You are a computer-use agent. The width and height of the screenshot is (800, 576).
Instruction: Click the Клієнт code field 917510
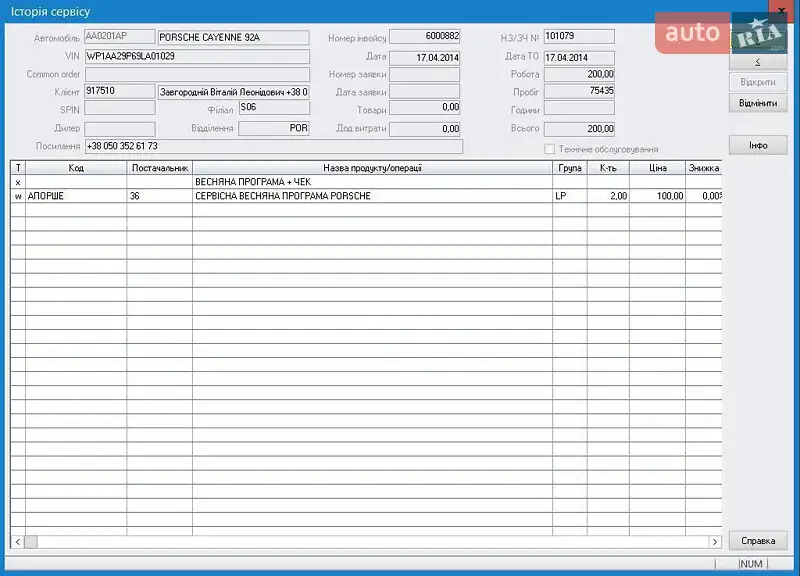click(119, 92)
